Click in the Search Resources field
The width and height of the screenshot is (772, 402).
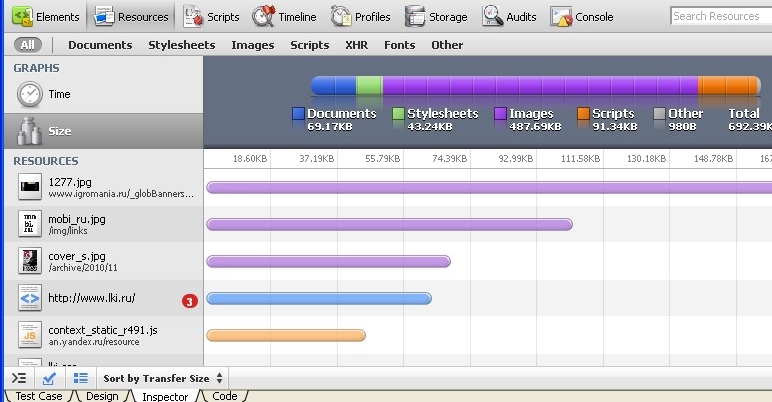click(x=719, y=16)
